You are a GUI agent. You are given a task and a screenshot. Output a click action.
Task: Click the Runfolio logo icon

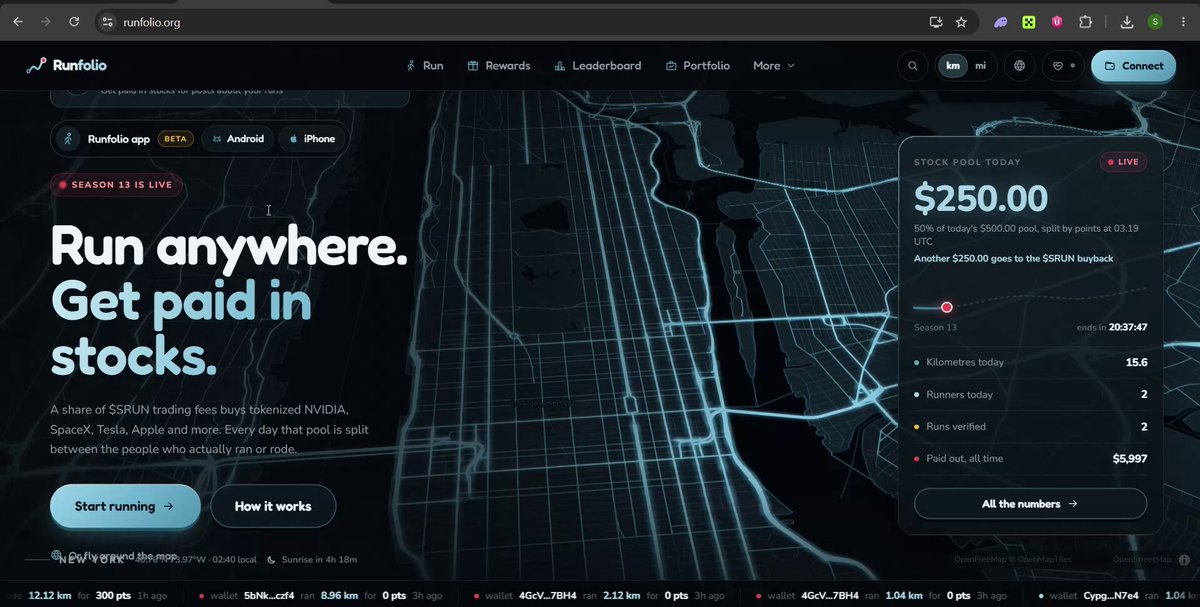pyautogui.click(x=36, y=66)
